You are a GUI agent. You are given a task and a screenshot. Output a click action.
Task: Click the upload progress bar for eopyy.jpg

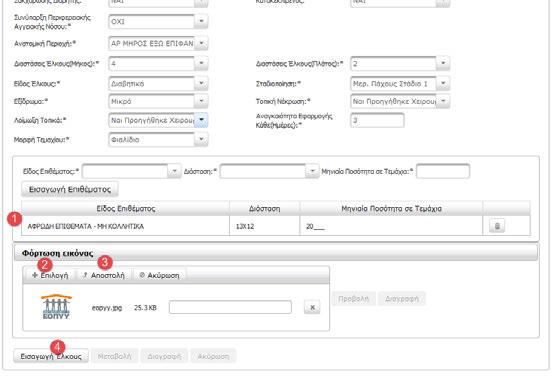tap(230, 307)
